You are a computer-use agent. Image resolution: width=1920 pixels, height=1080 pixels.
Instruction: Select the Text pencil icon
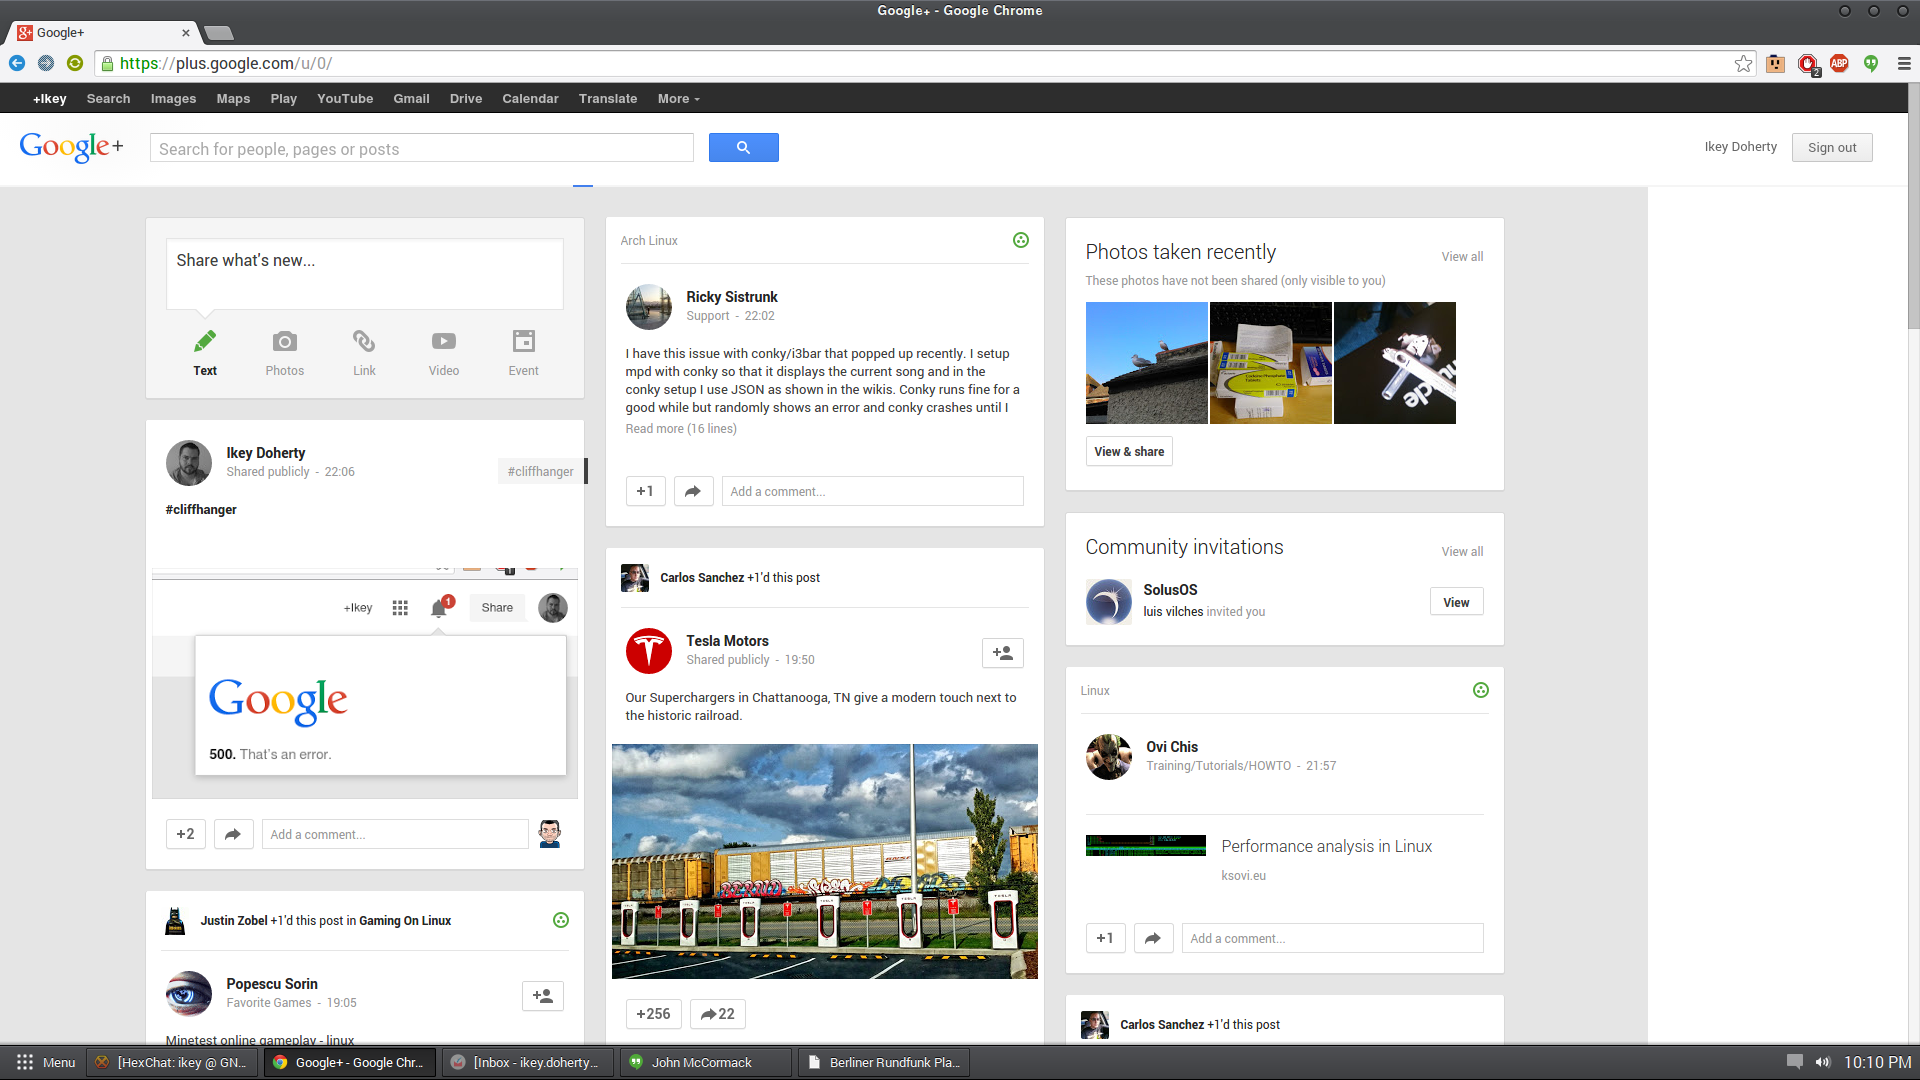205,342
